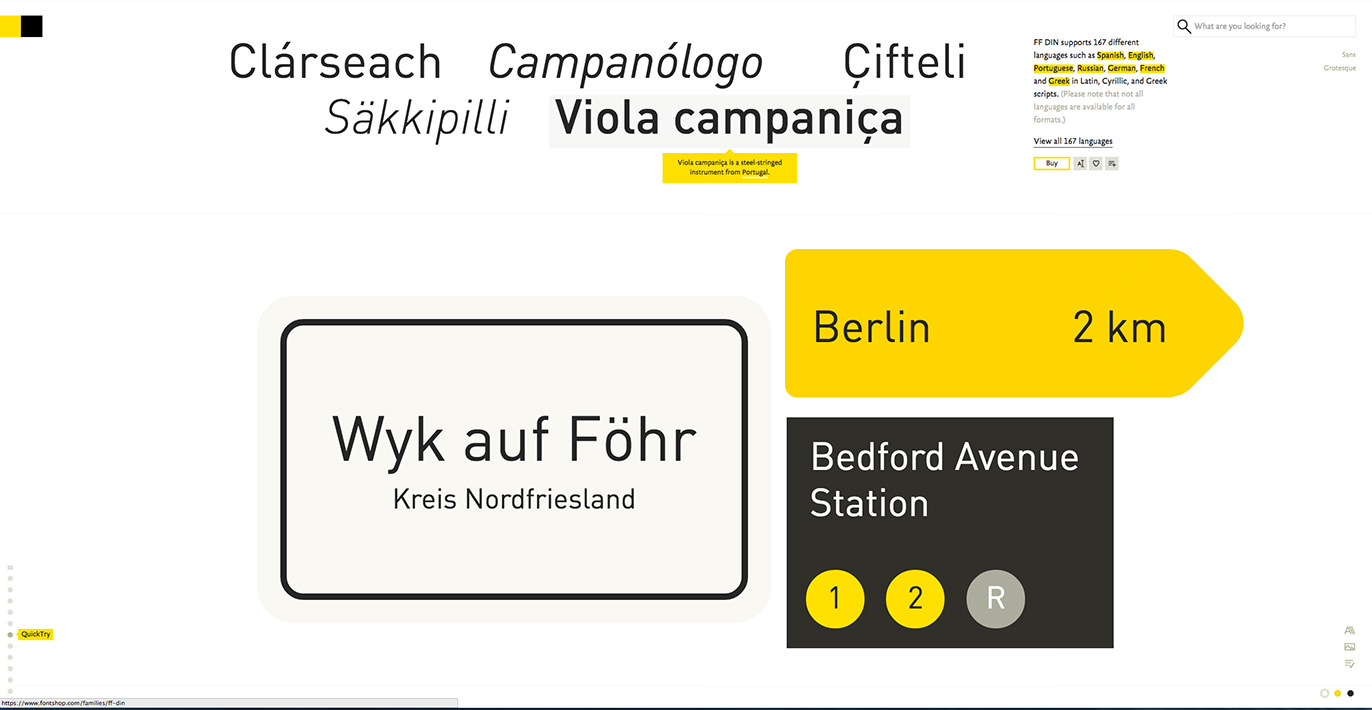Click the Sans tag link
The width and height of the screenshot is (1372, 710).
1349,54
